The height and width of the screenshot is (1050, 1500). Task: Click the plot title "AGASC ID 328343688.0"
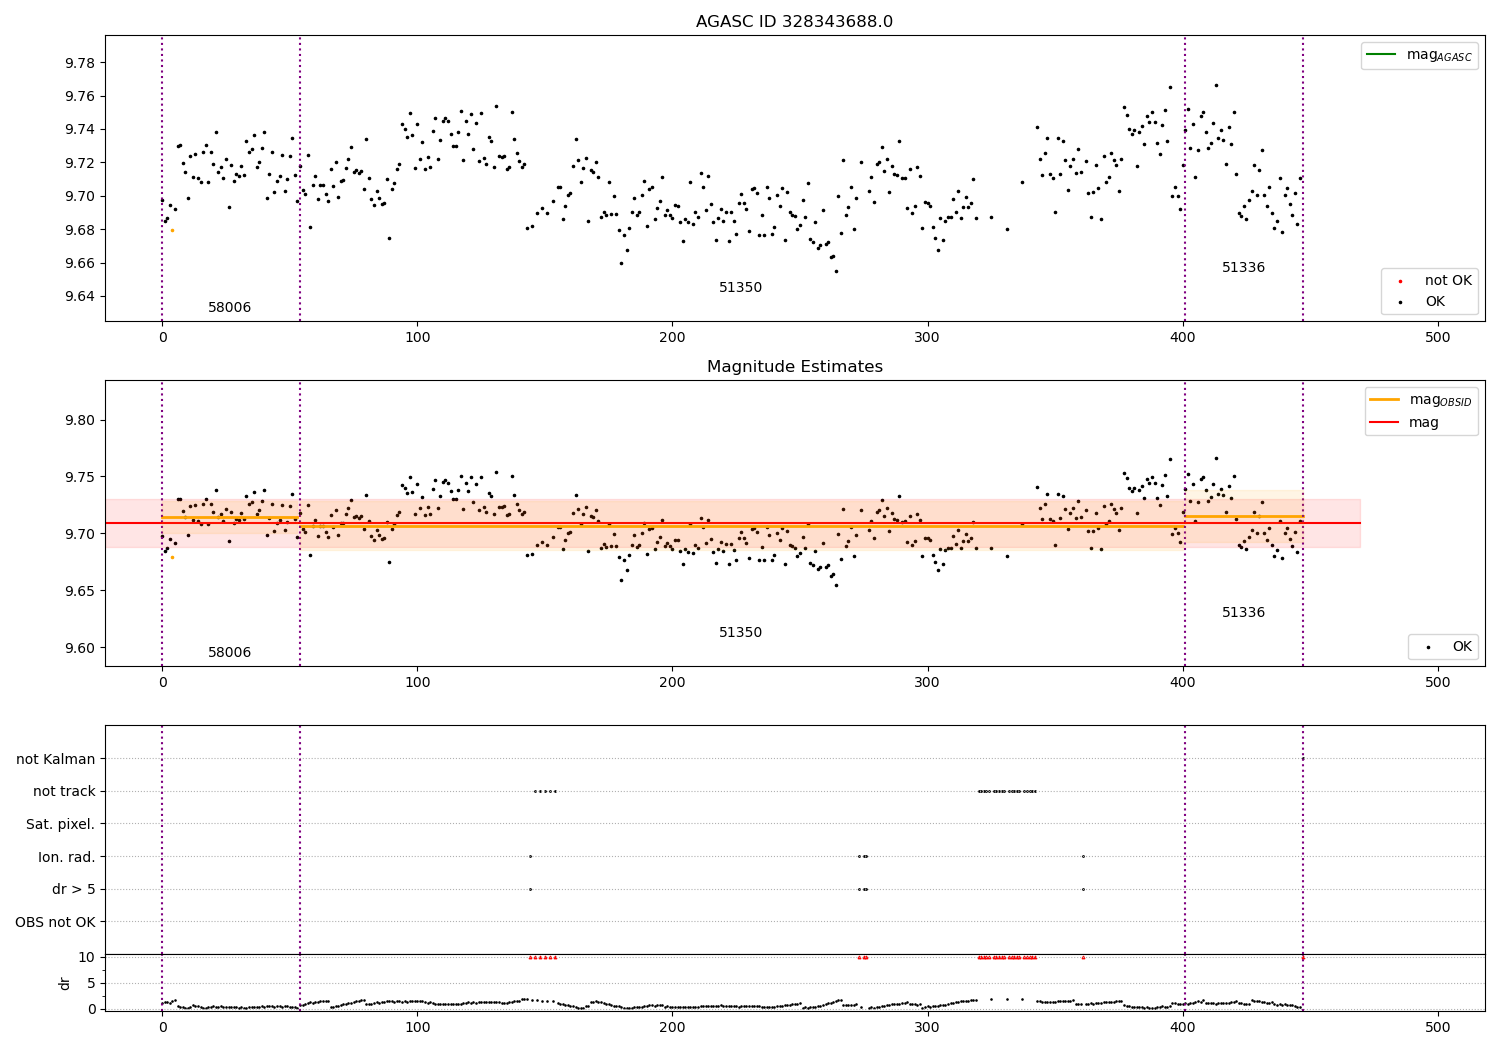pyautogui.click(x=794, y=22)
